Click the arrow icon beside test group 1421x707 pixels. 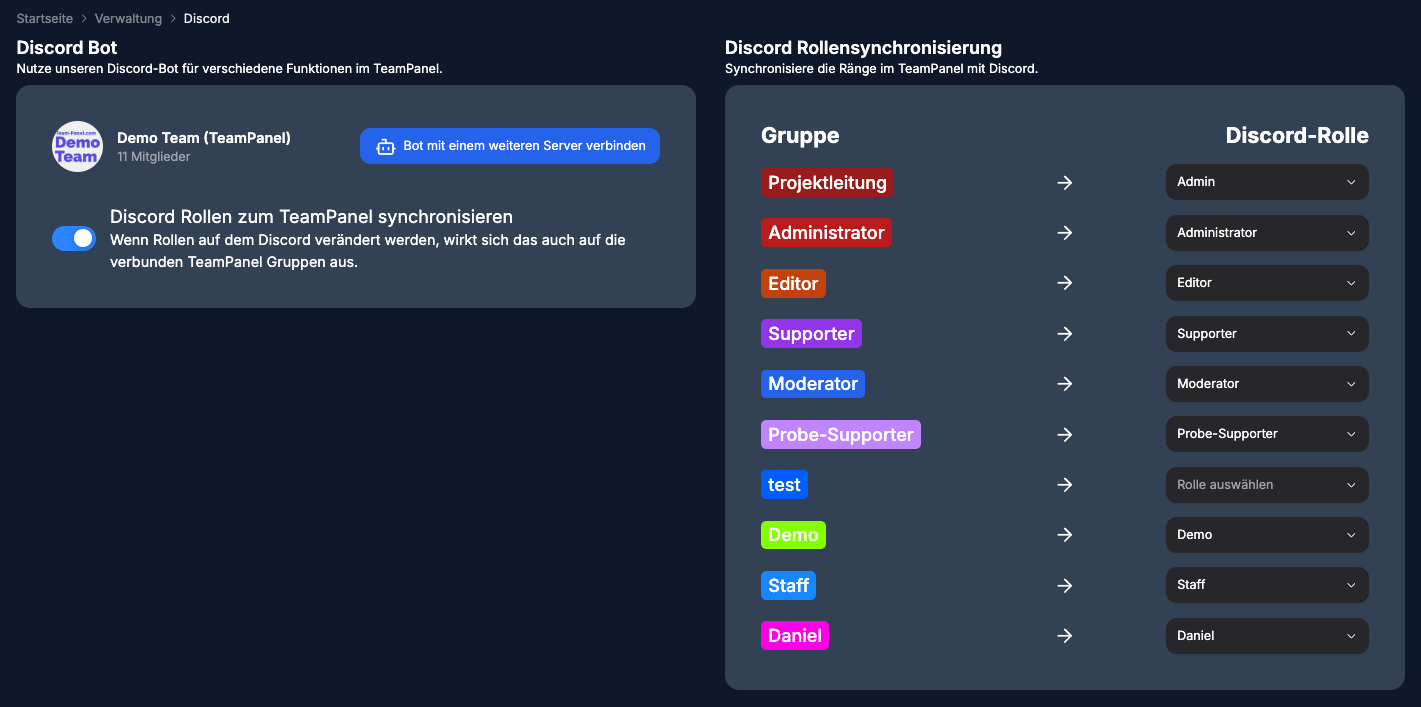1065,485
